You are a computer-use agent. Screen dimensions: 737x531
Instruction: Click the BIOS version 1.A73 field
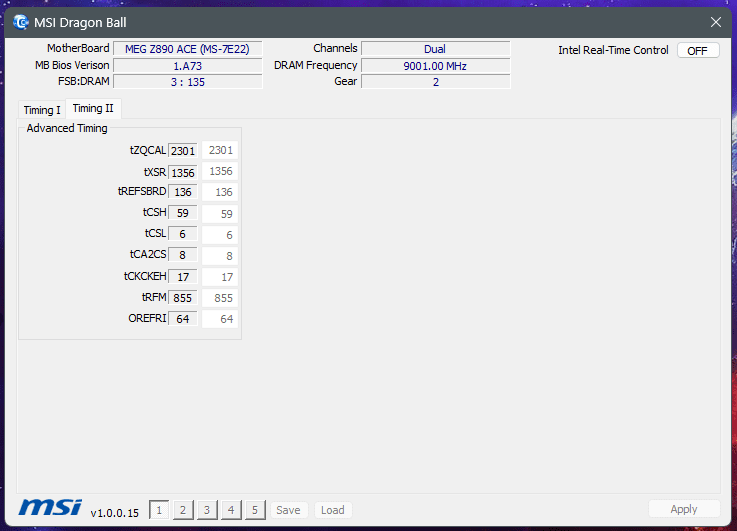(188, 66)
